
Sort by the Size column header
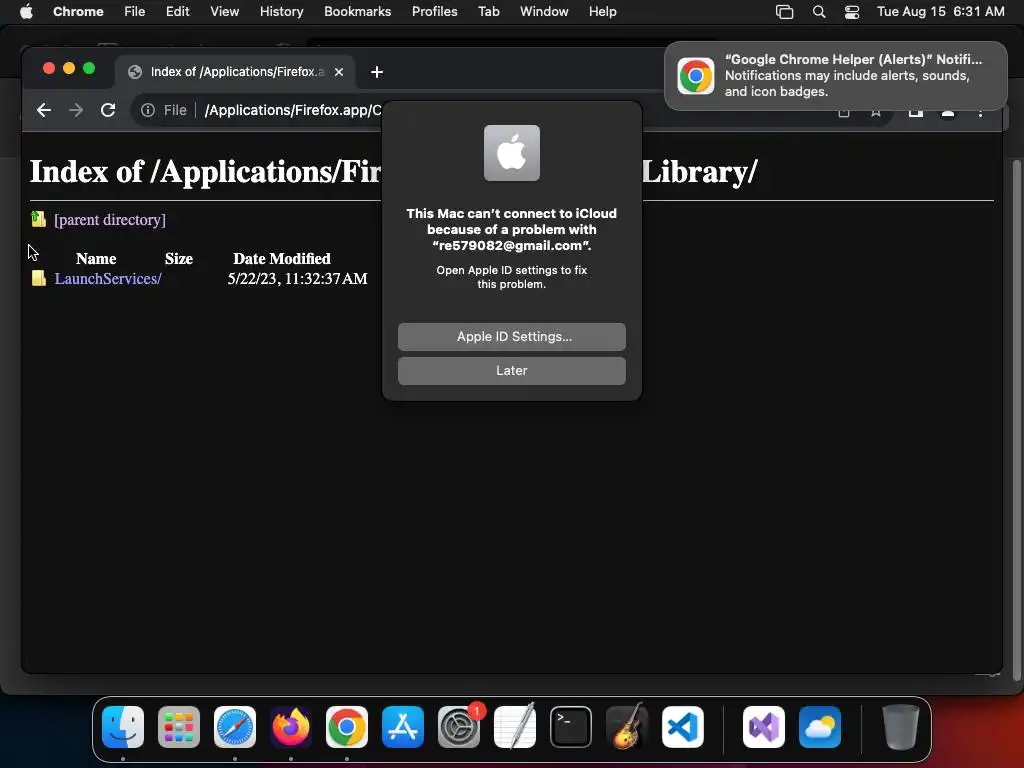point(179,259)
